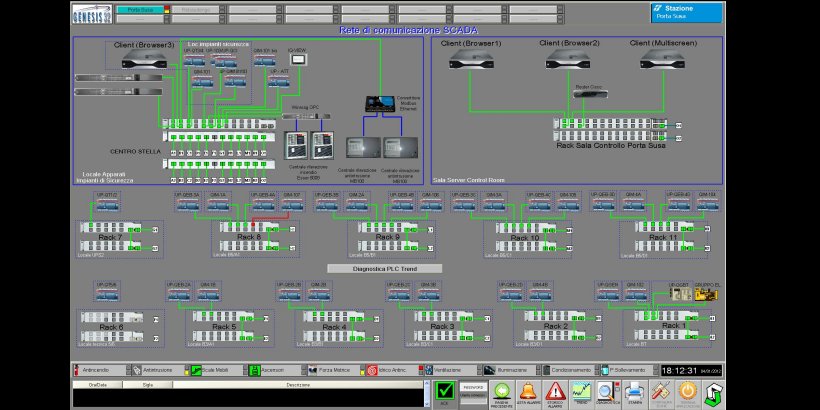Click the alarm list vertical scrollbar
The image size is (820, 410).
tap(427, 394)
